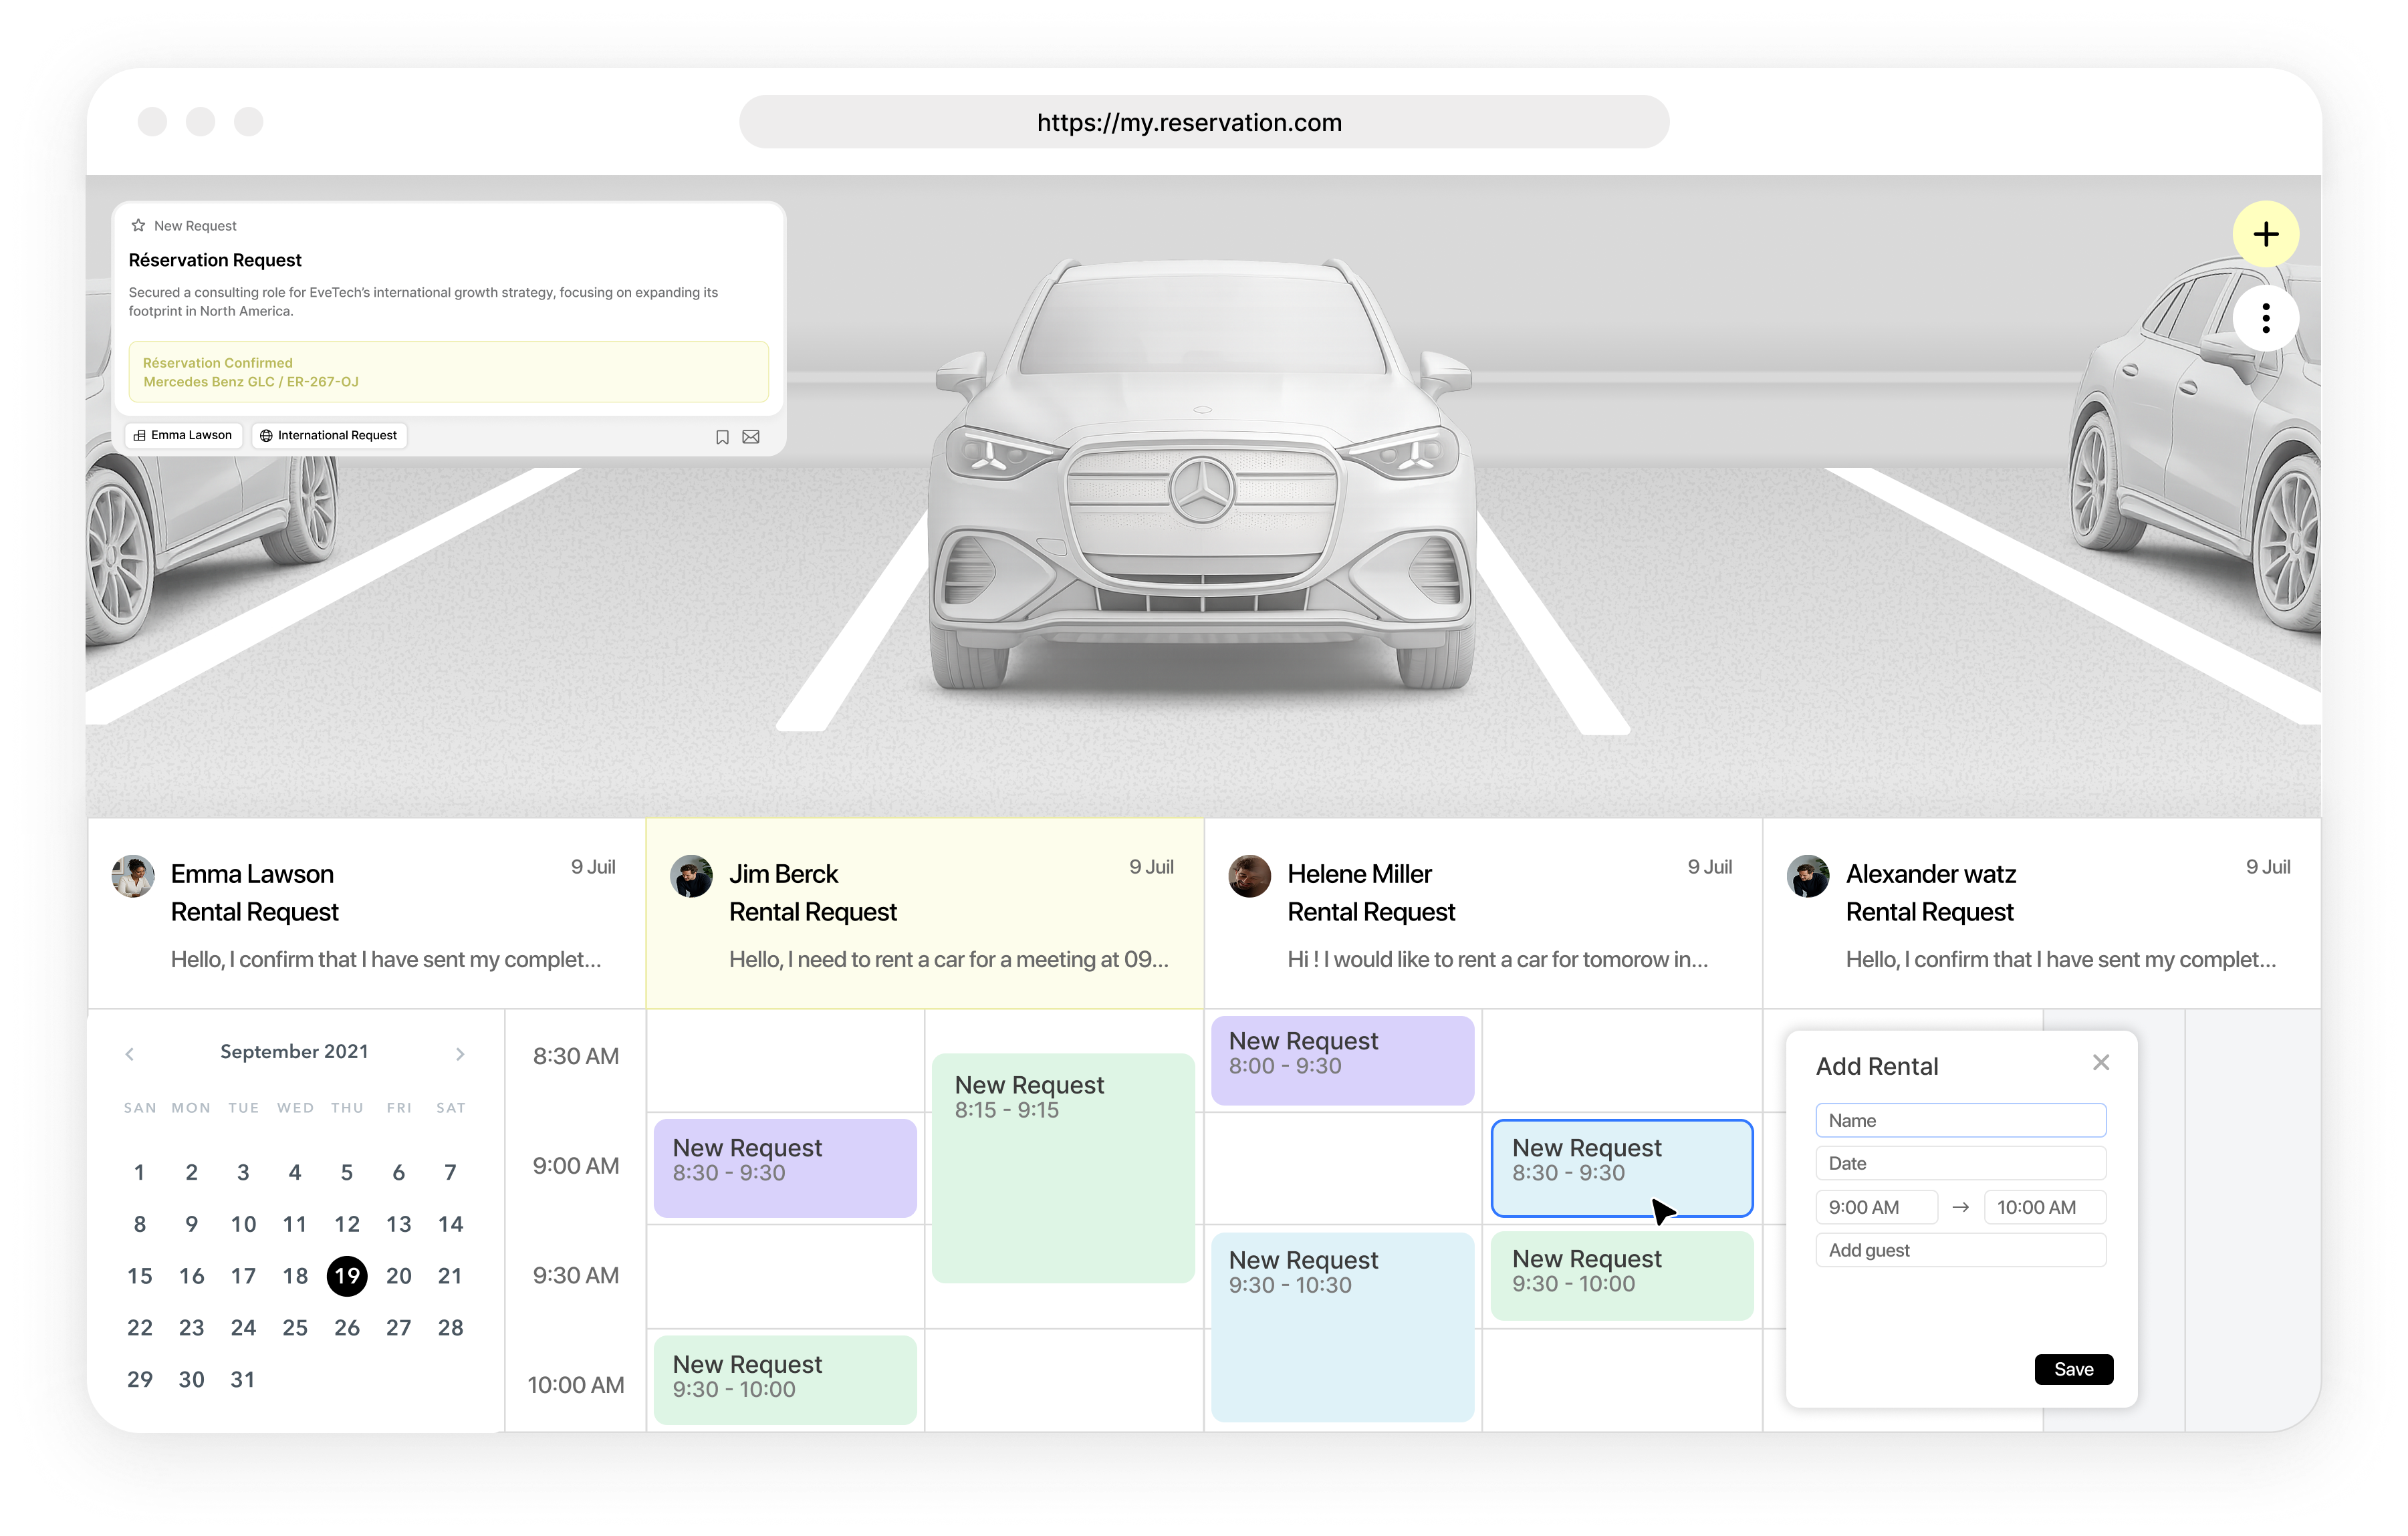
Task: Click Emma Lawson's avatar photo
Action: pyautogui.click(x=133, y=876)
